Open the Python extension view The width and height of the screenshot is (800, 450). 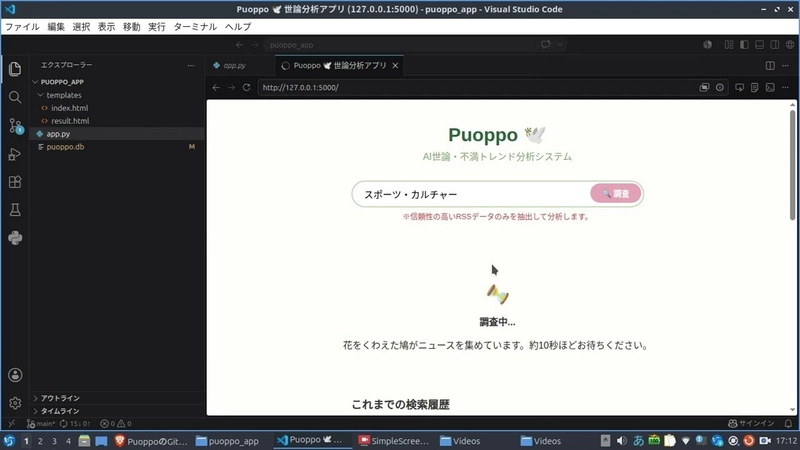[15, 238]
